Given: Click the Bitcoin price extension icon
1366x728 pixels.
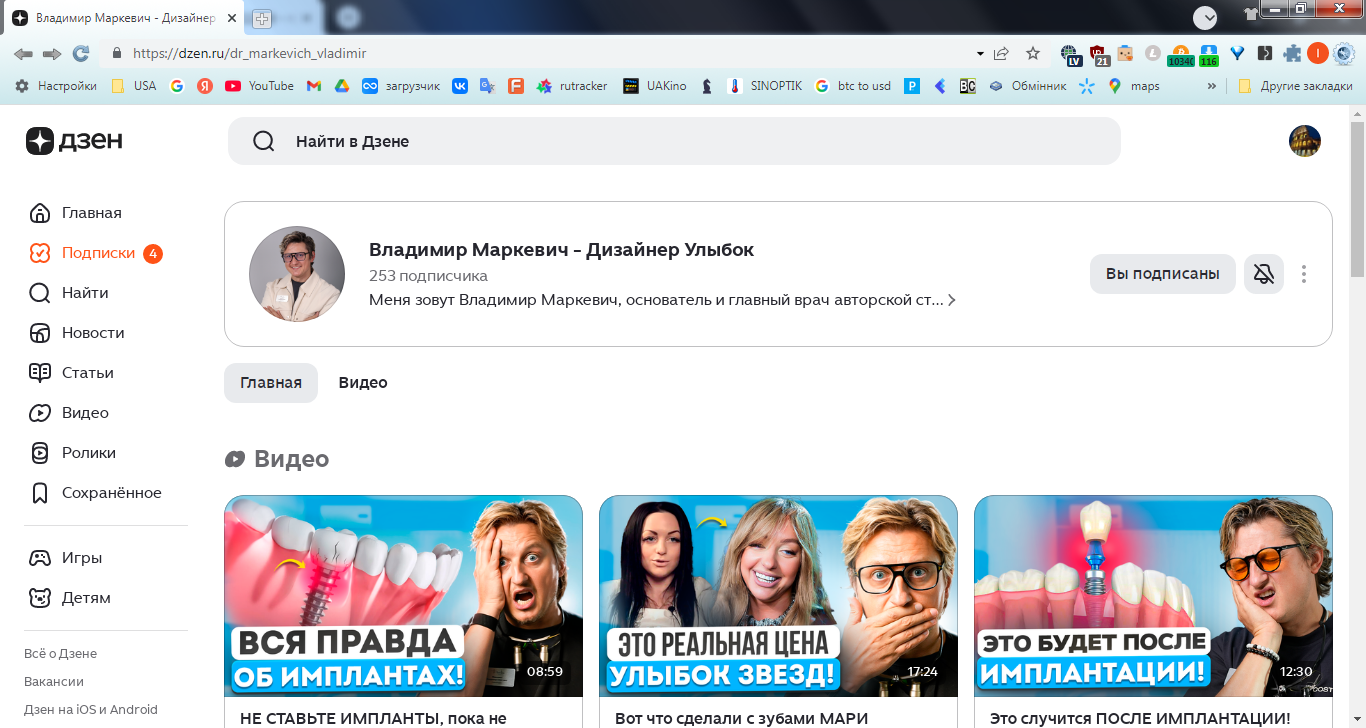Looking at the screenshot, I should (x=1181, y=54).
